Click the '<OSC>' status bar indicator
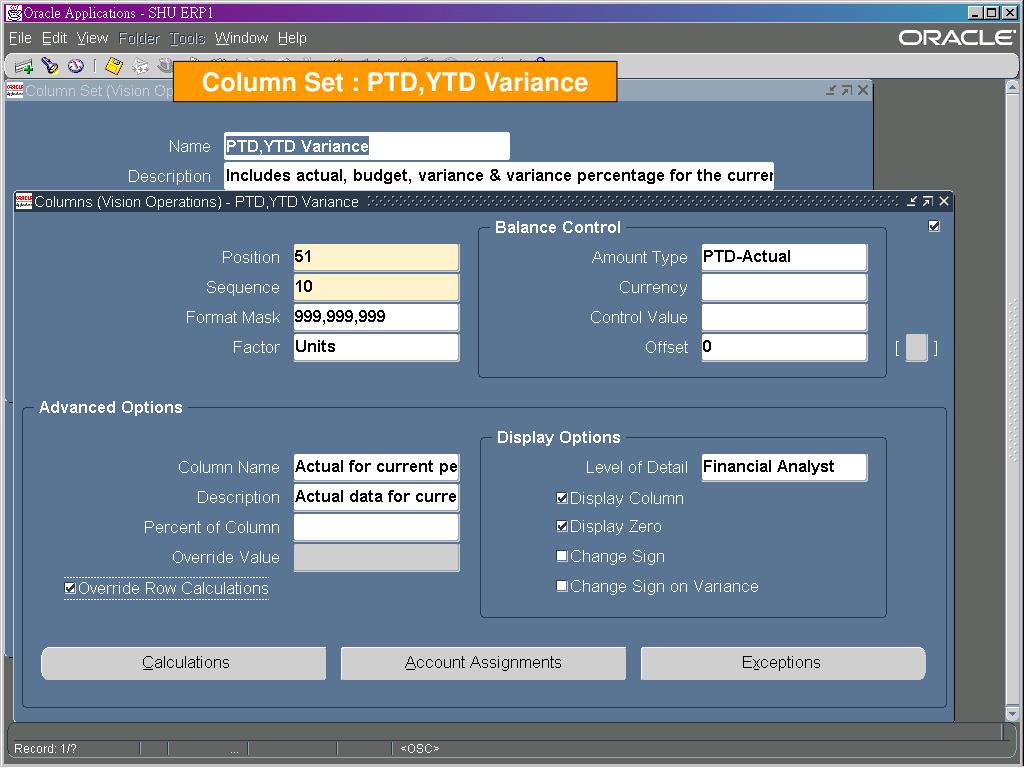Image resolution: width=1024 pixels, height=768 pixels. 419,748
